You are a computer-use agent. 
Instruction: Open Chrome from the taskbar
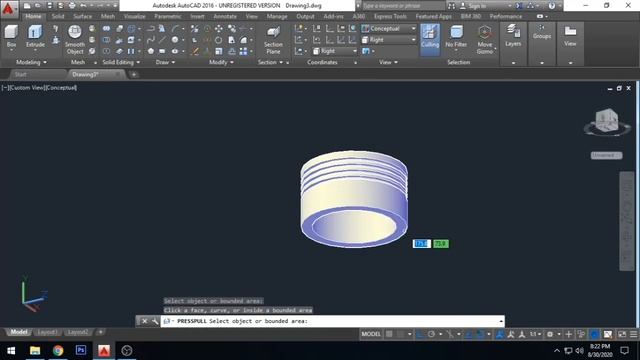click(58, 350)
